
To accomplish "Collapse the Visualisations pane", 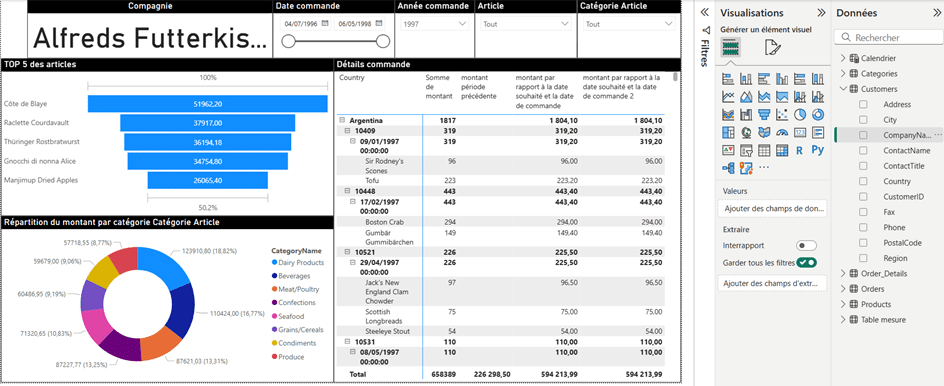I will click(x=821, y=13).
